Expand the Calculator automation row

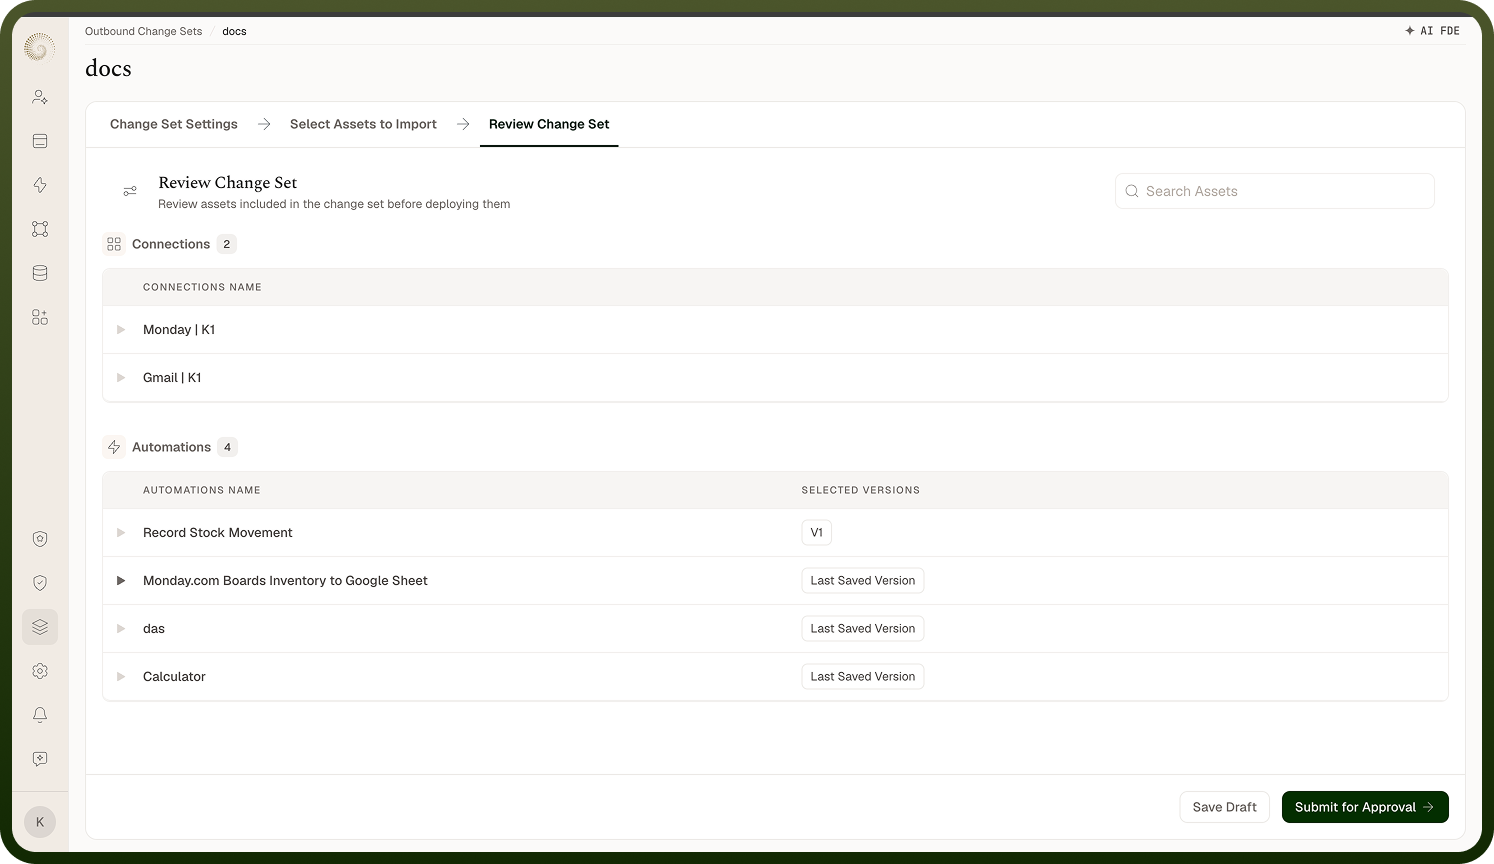[x=121, y=677]
